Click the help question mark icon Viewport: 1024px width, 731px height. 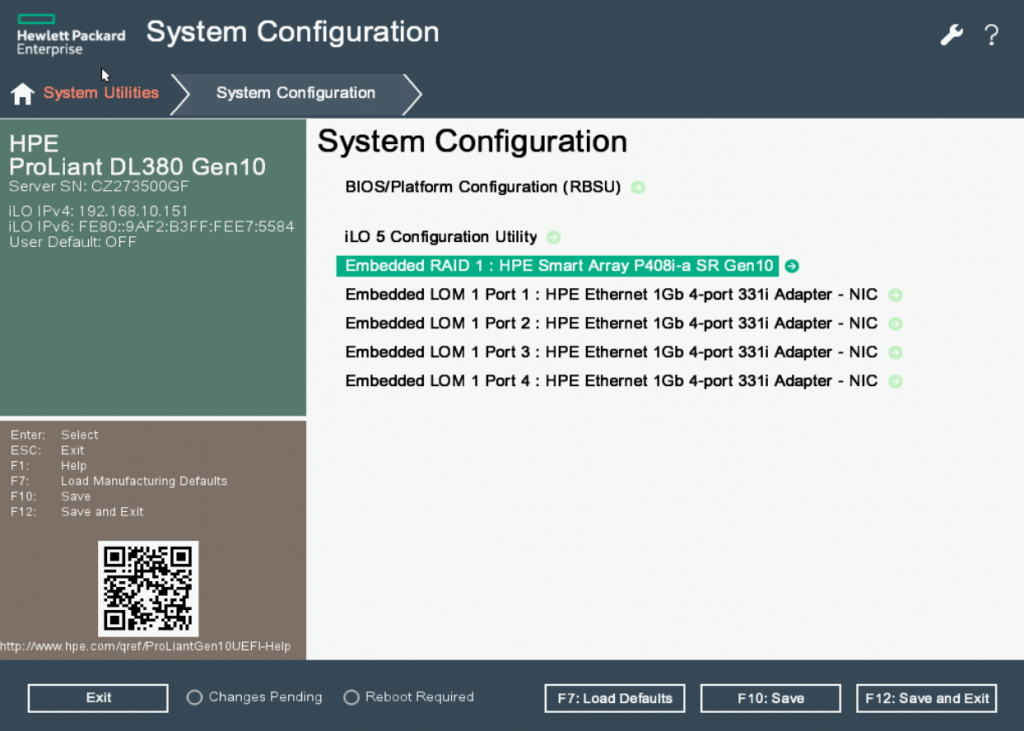click(991, 34)
